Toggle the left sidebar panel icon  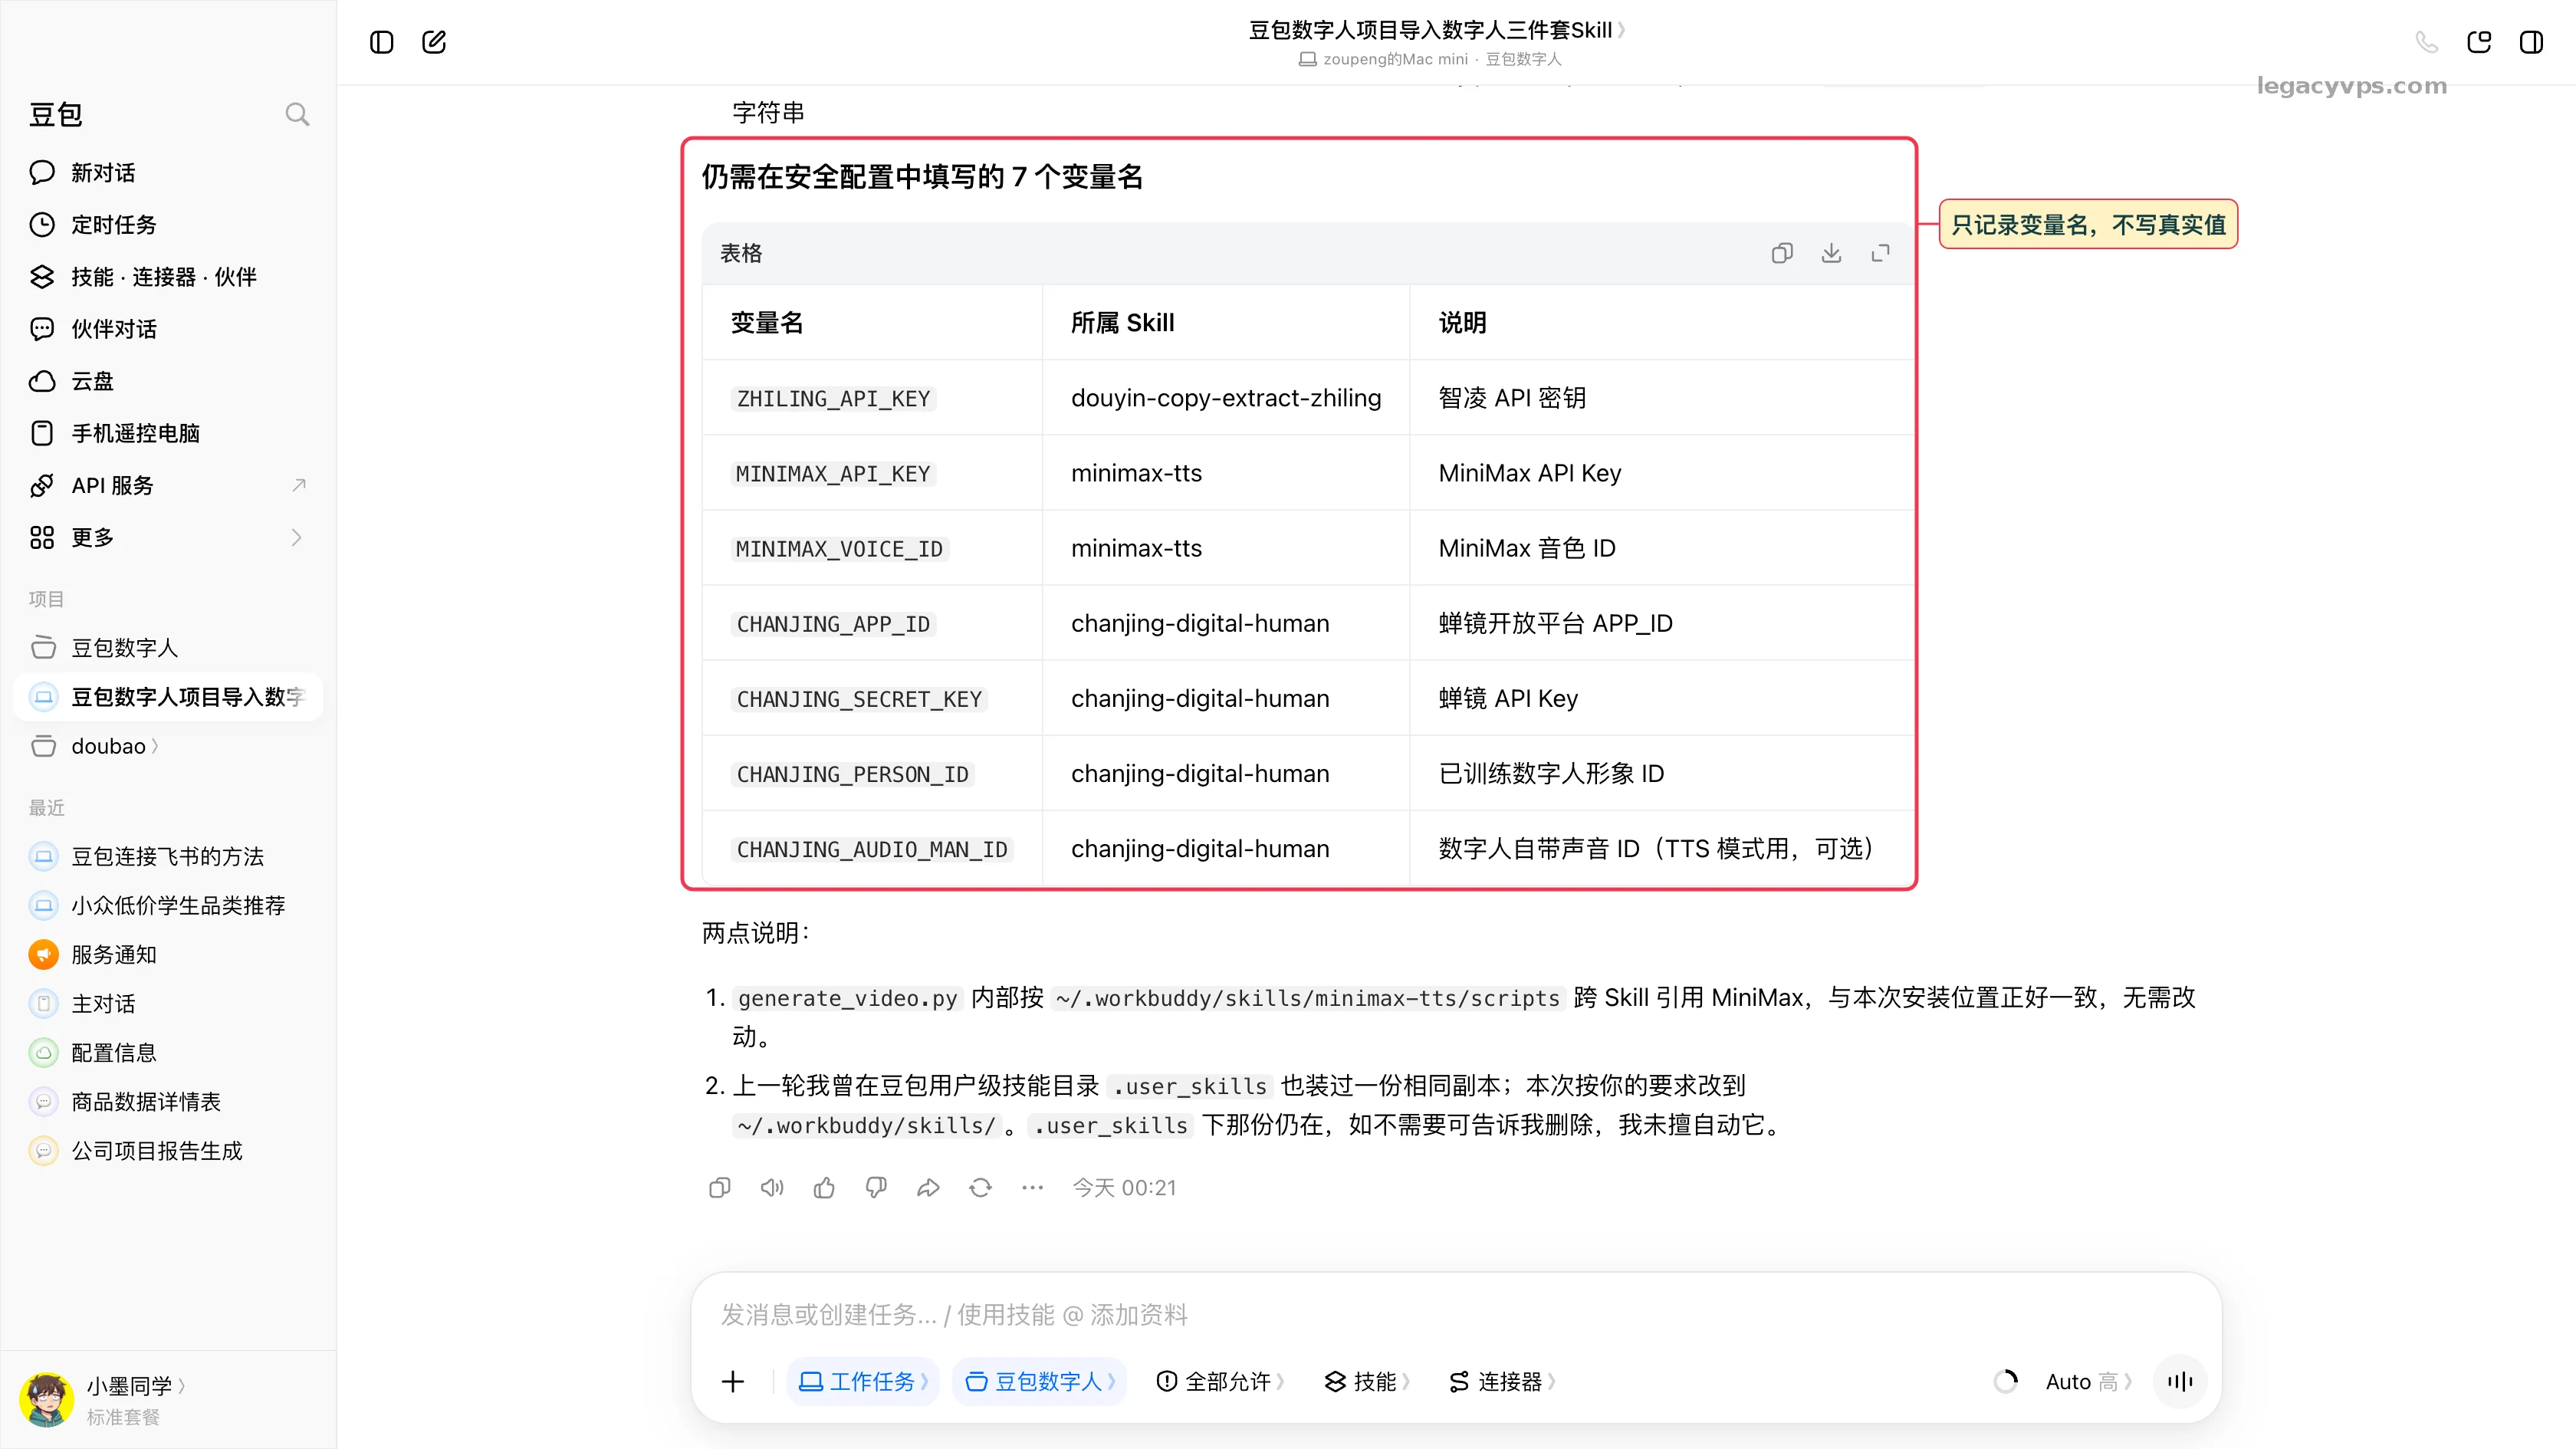click(381, 42)
